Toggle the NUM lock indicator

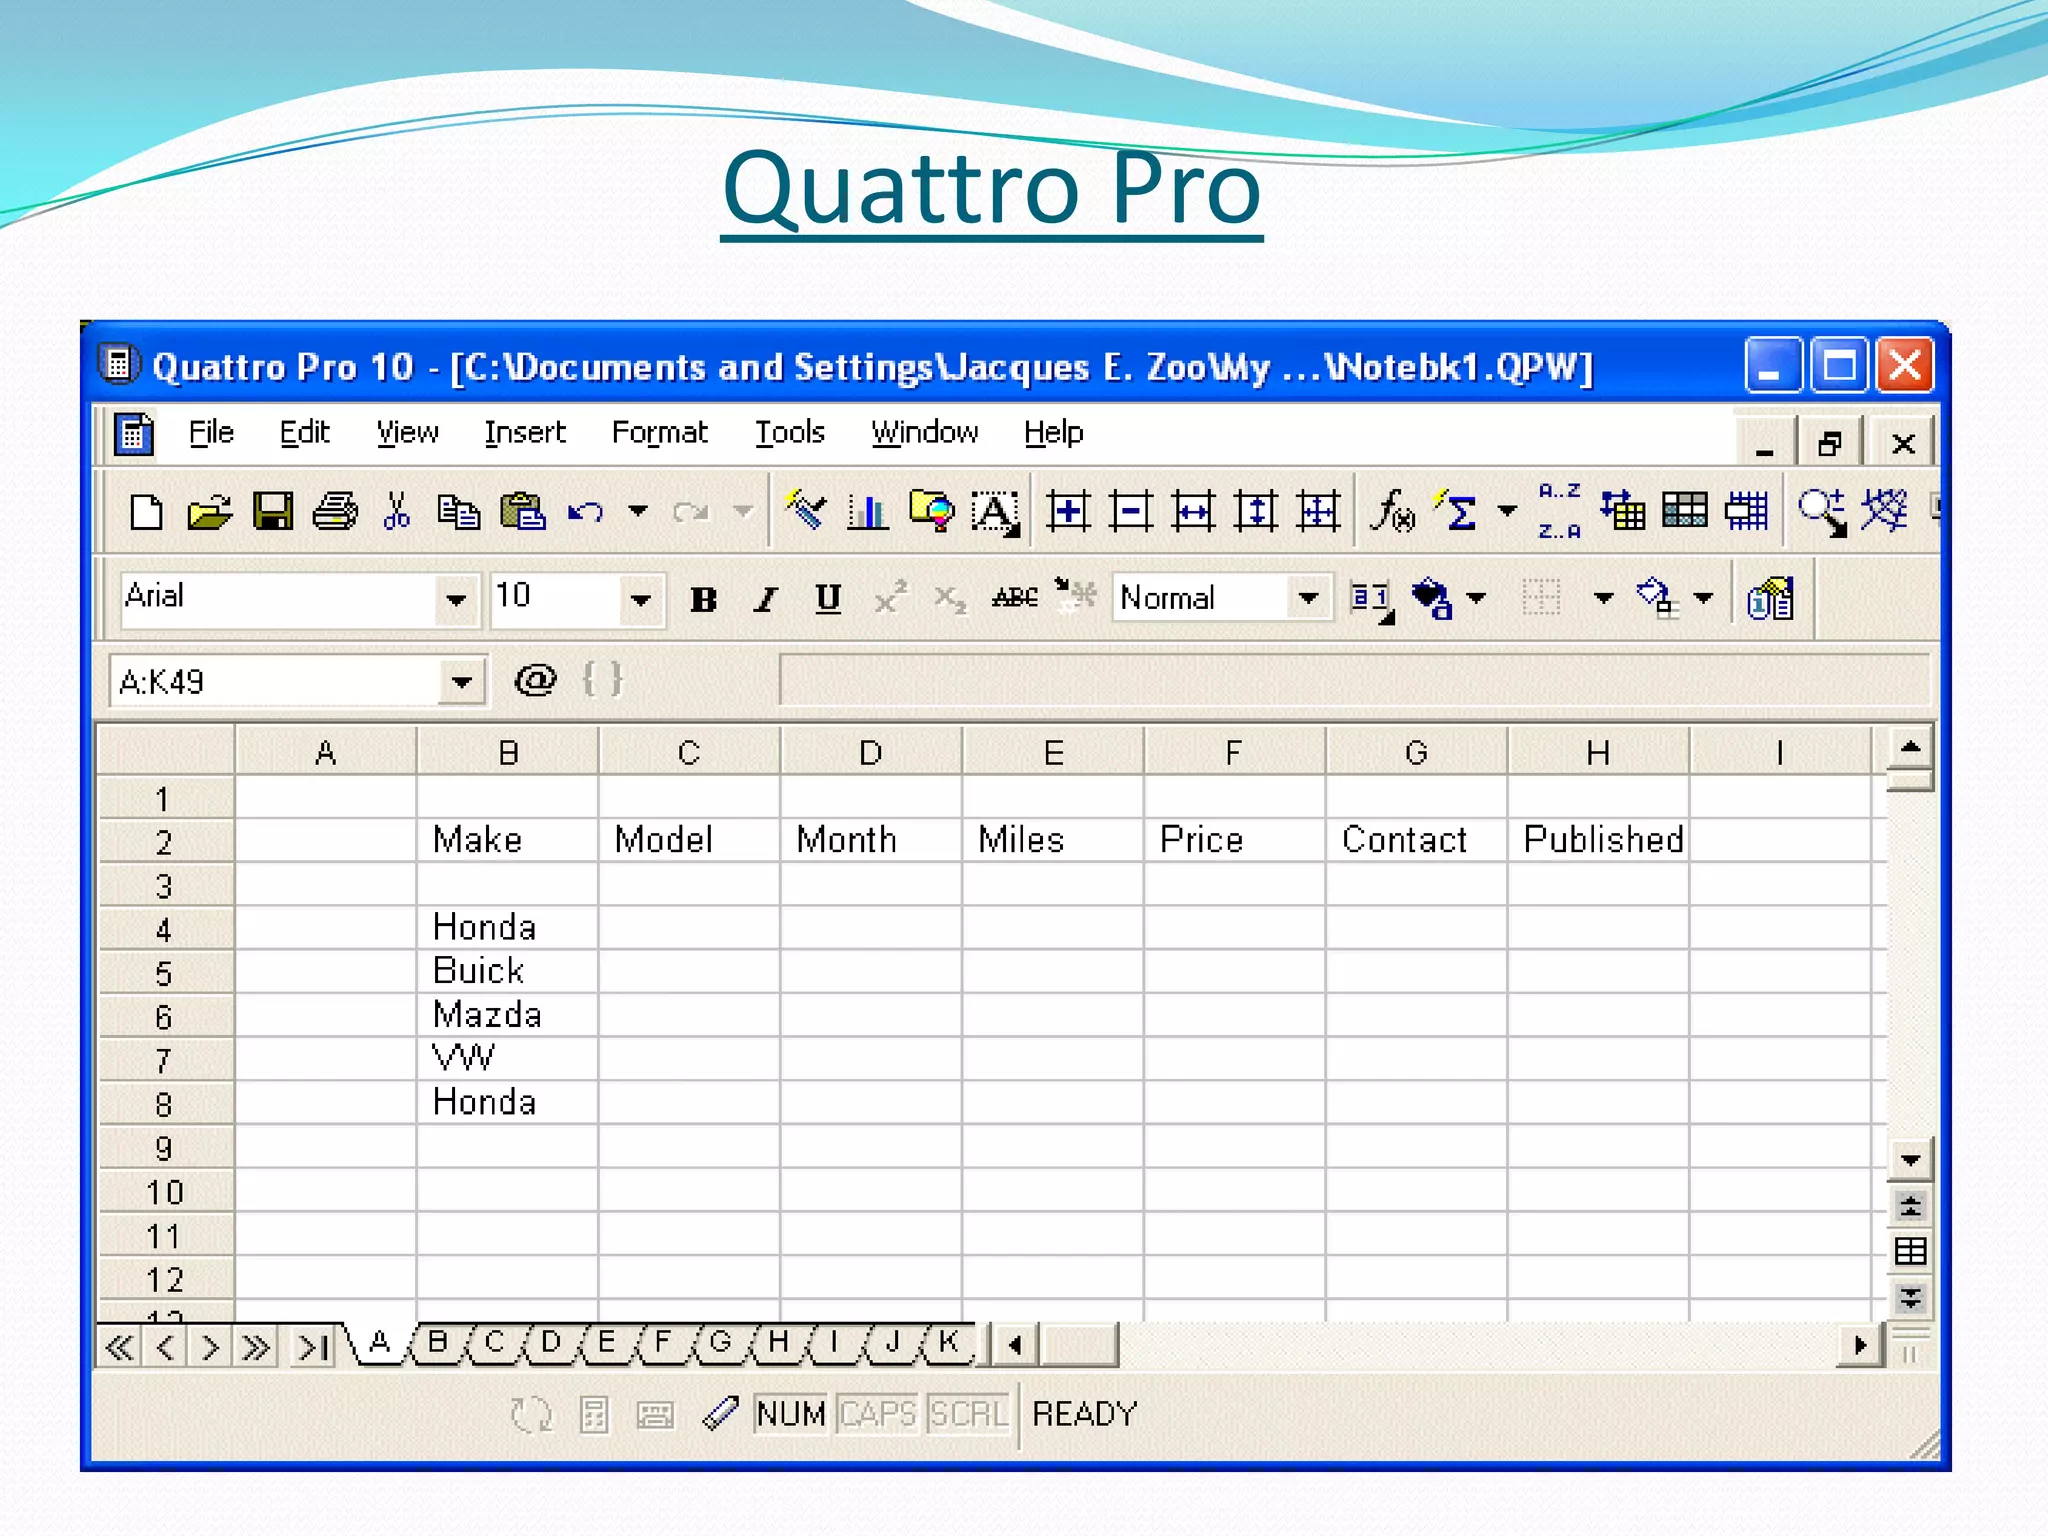(790, 1414)
